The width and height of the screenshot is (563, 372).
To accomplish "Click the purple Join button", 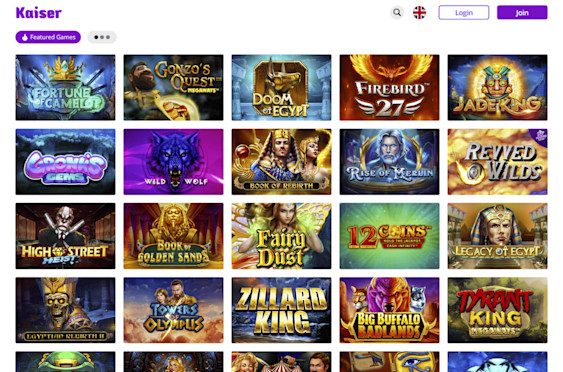I will 522,13.
